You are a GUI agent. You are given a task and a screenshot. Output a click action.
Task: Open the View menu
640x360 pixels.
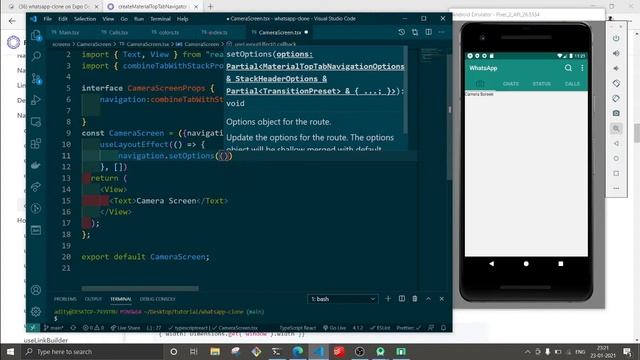[x=108, y=19]
